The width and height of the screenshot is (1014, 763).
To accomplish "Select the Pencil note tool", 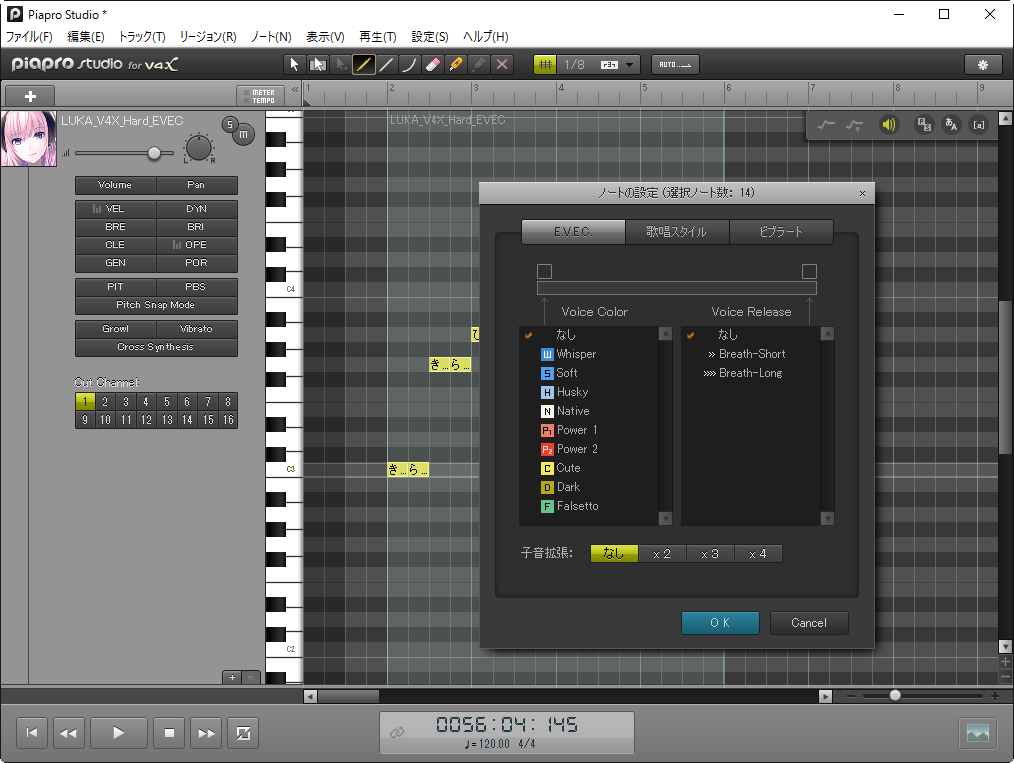I will tap(363, 65).
